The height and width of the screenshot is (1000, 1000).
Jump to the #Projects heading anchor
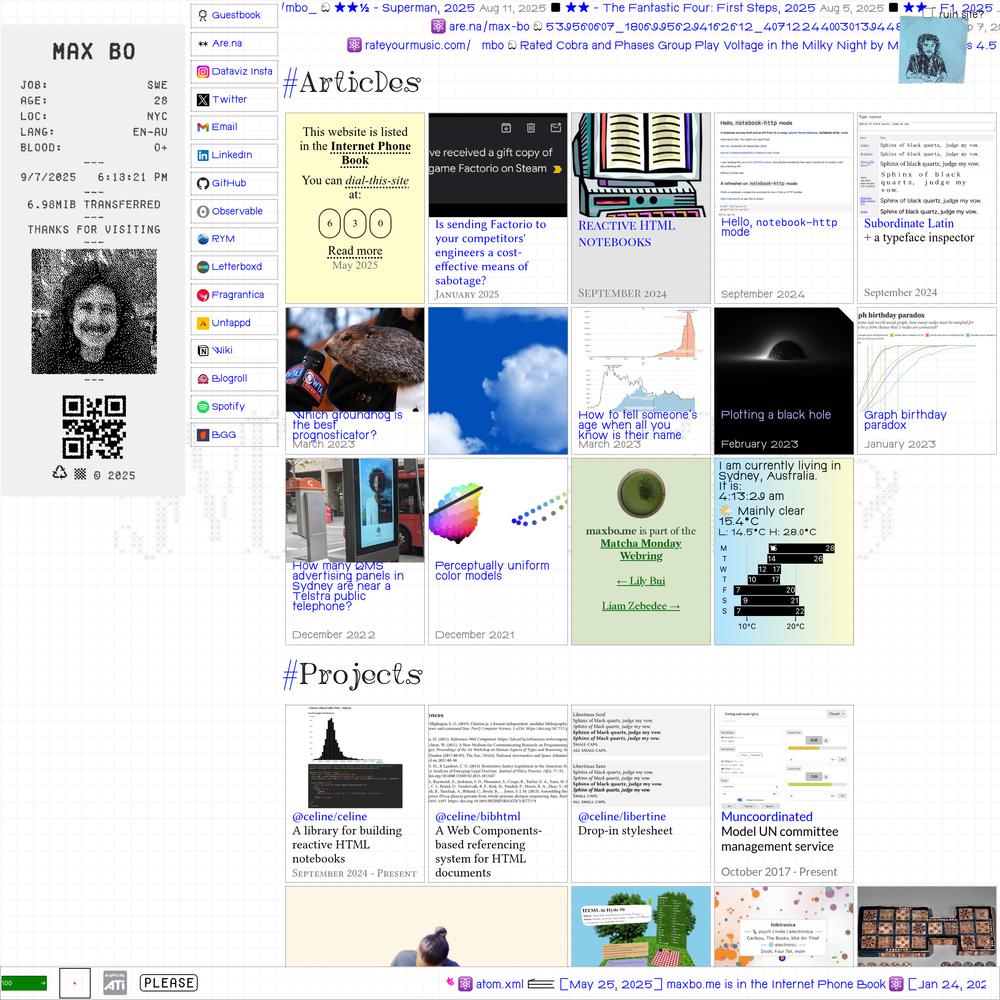pyautogui.click(x=353, y=675)
